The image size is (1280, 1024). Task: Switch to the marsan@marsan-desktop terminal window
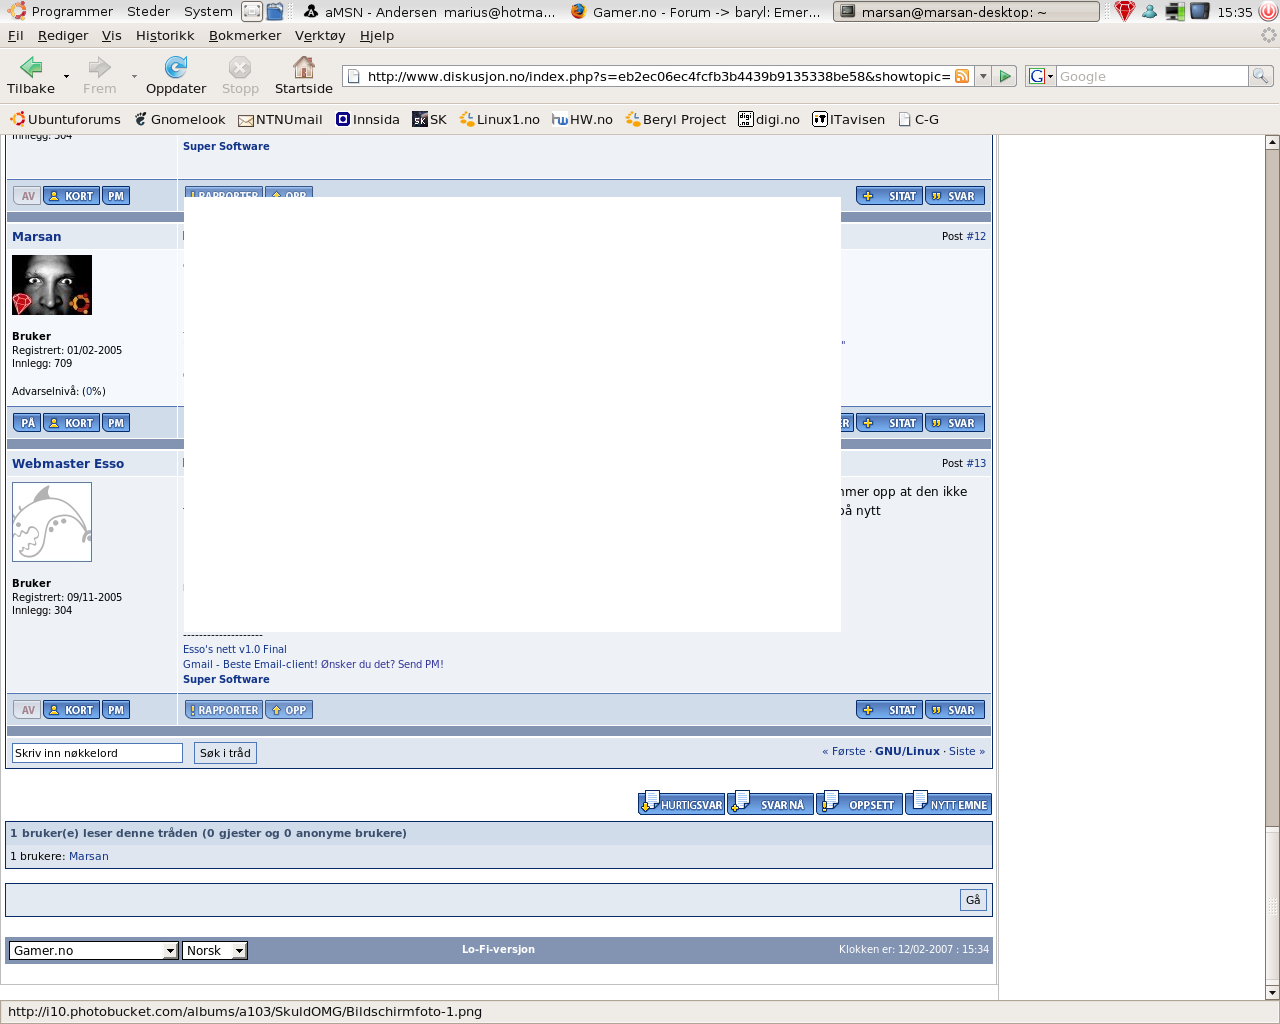click(x=966, y=12)
